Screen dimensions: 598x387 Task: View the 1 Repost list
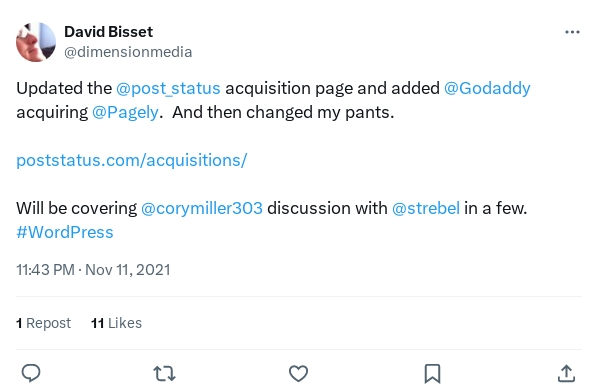pyautogui.click(x=43, y=323)
